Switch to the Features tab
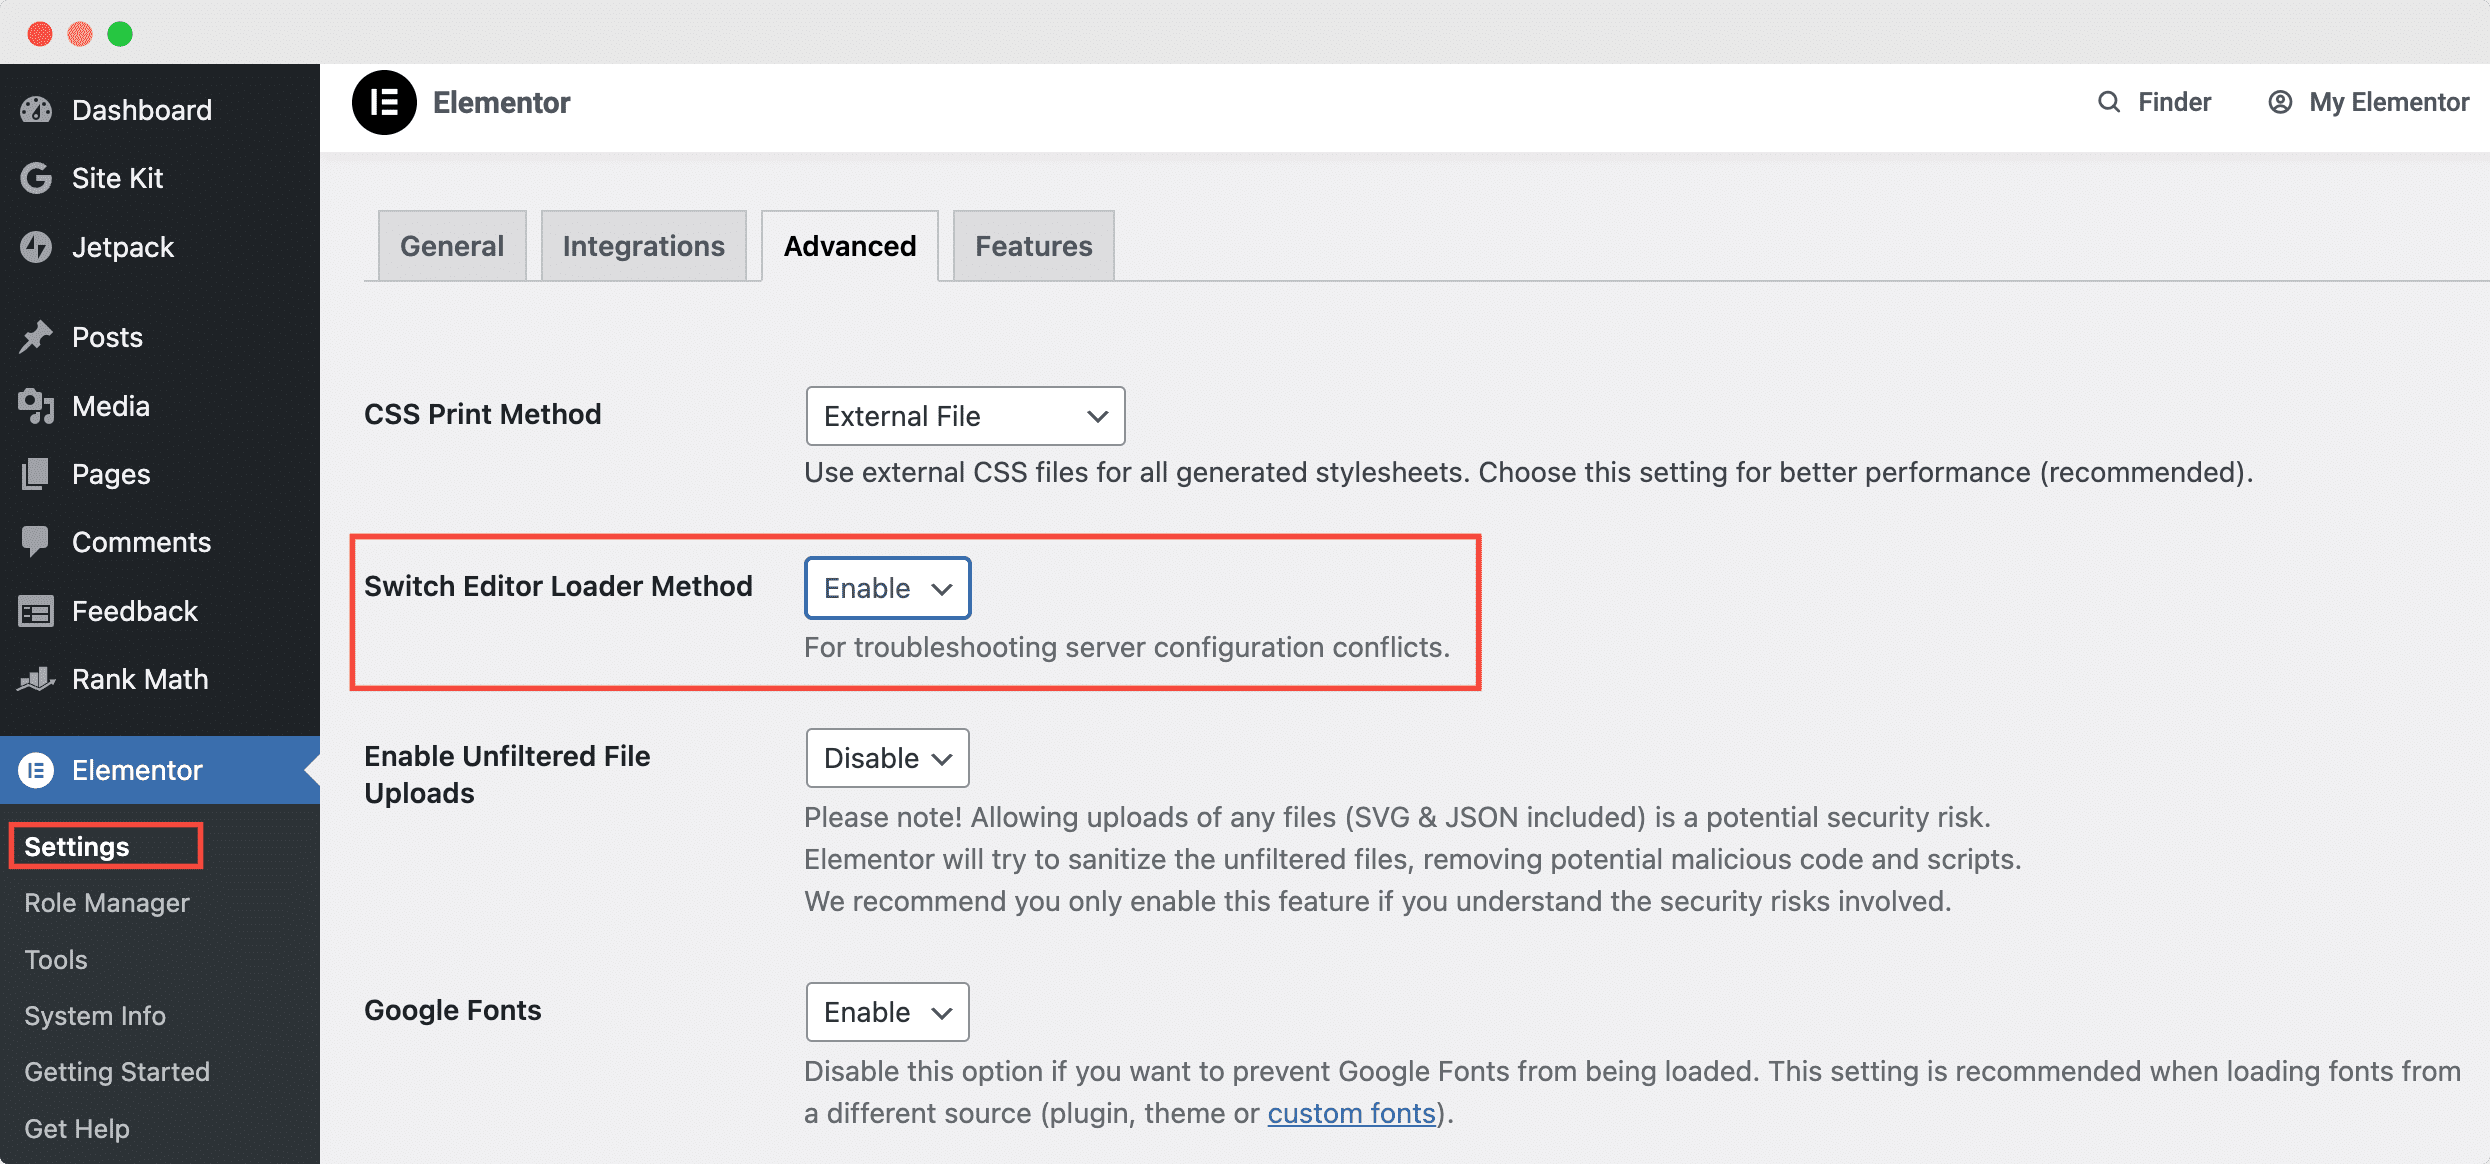The image size is (2490, 1164). (x=1032, y=245)
